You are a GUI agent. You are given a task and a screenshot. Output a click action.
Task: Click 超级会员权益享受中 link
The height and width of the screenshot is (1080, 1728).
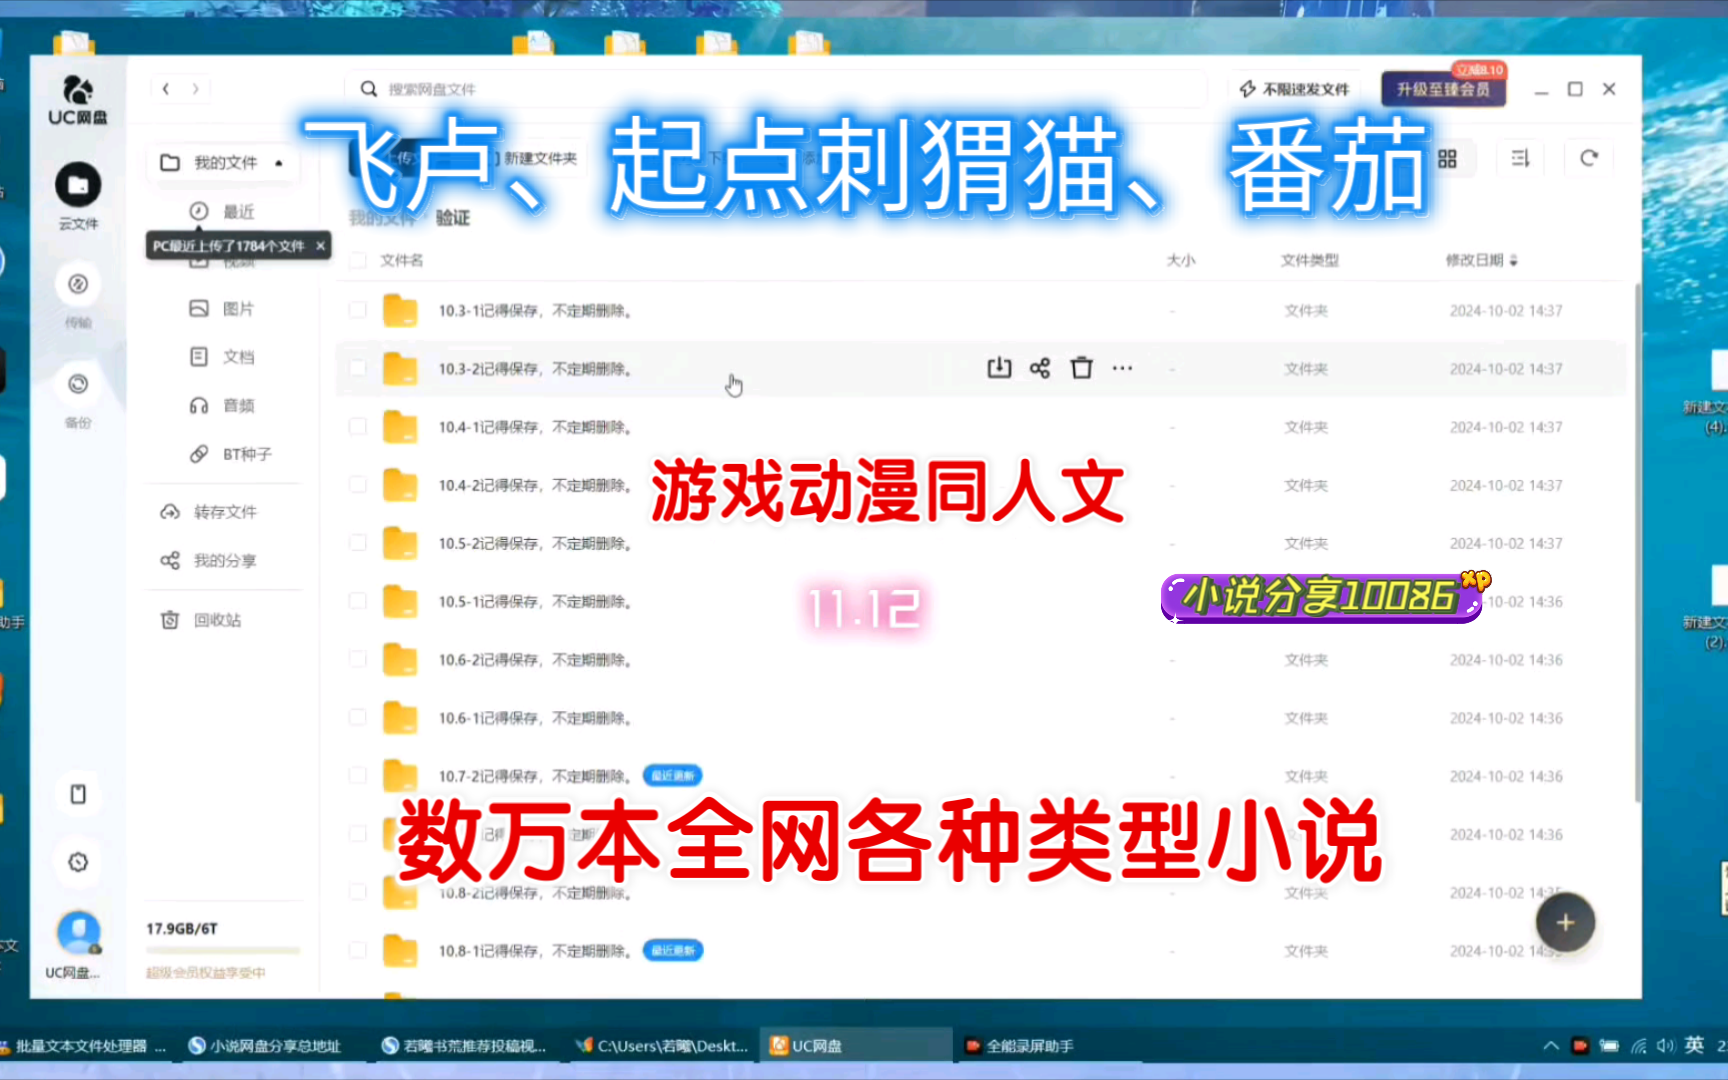coord(206,972)
